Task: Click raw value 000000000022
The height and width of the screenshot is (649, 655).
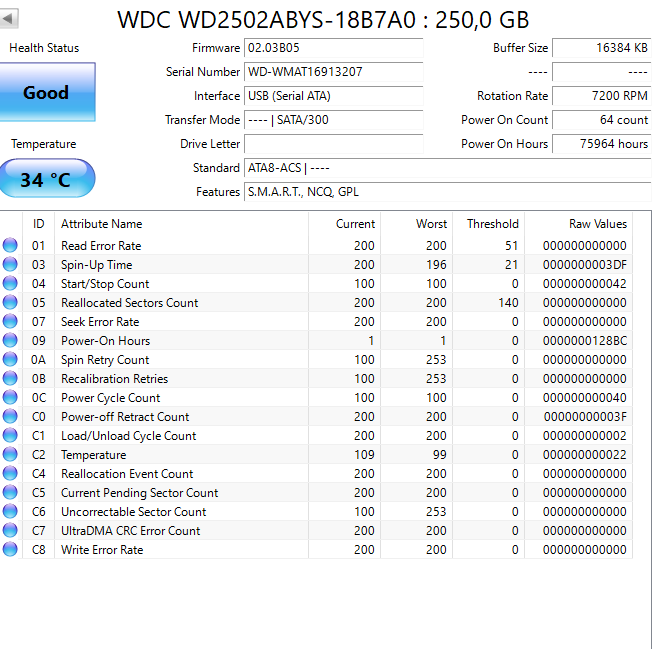Action: 585,455
